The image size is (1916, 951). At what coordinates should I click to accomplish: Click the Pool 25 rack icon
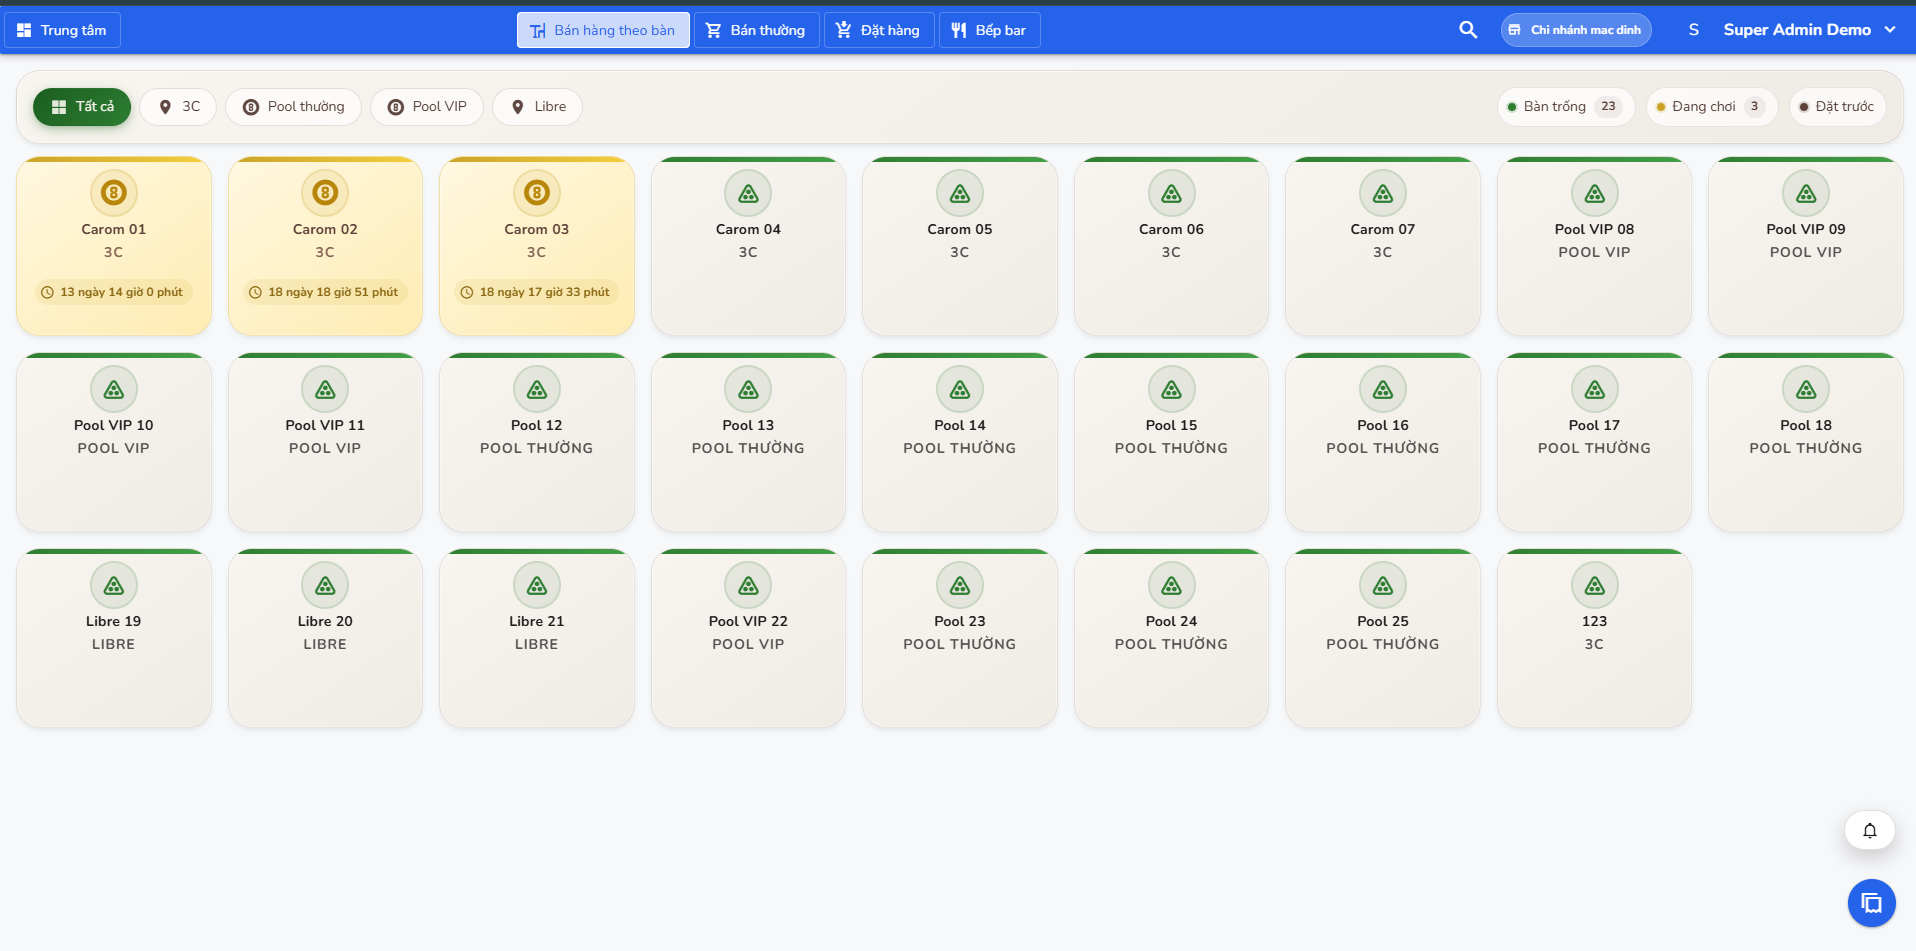[1383, 586]
